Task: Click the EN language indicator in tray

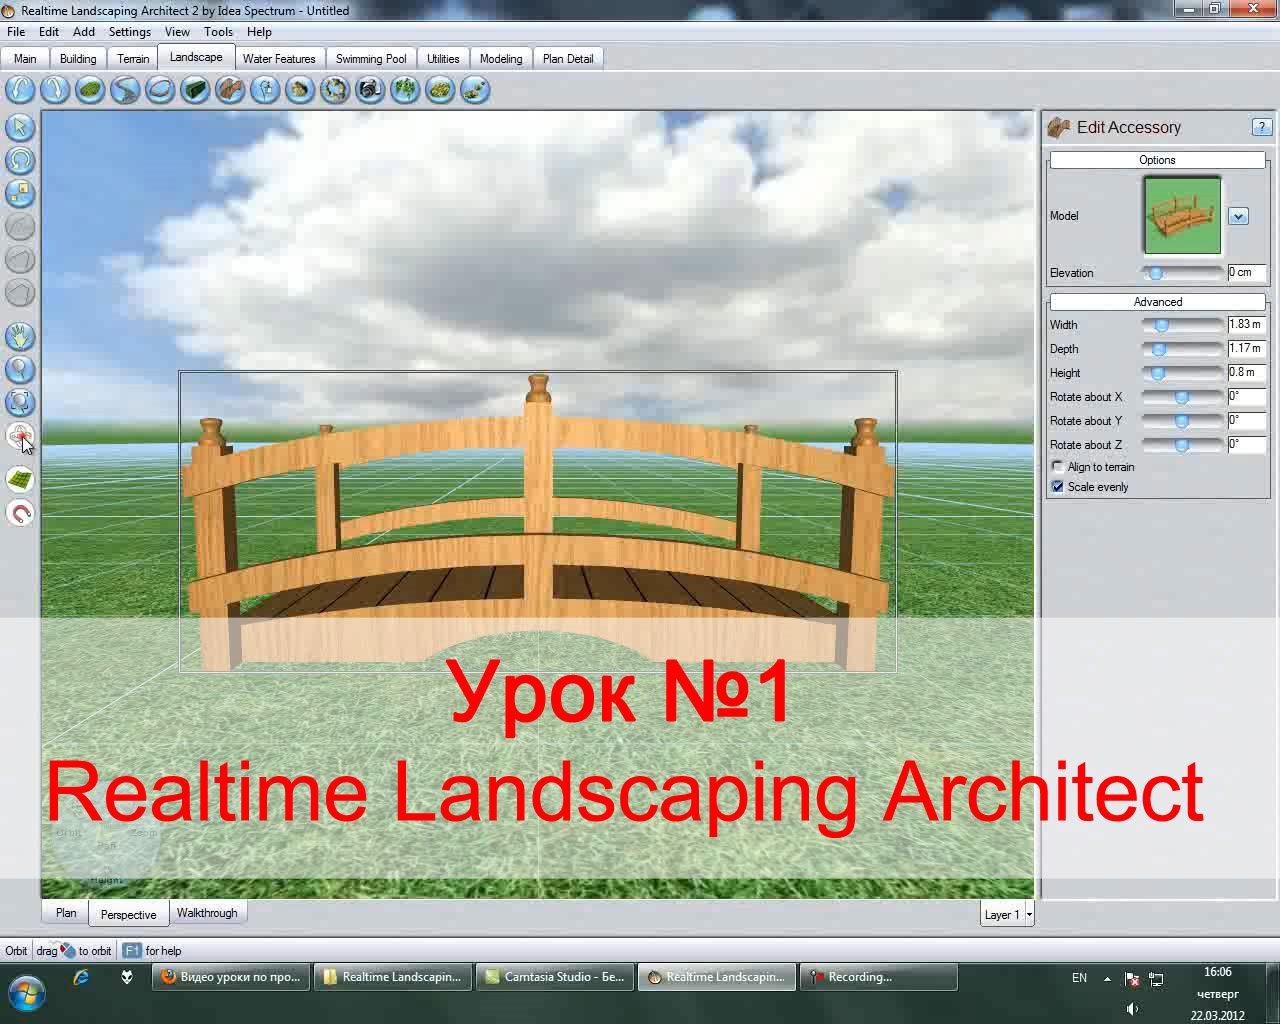Action: point(1079,978)
